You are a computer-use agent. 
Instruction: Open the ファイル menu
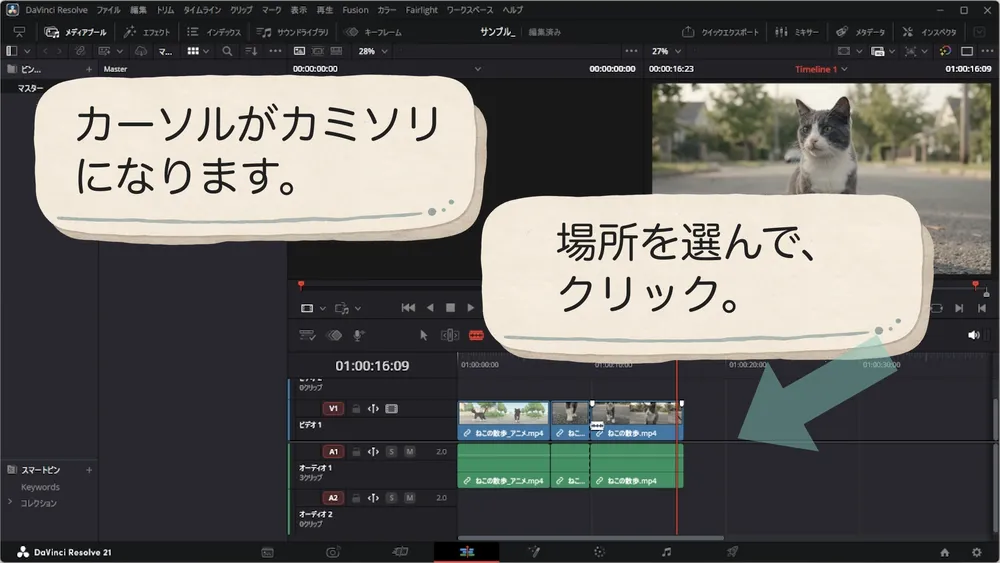pos(108,10)
